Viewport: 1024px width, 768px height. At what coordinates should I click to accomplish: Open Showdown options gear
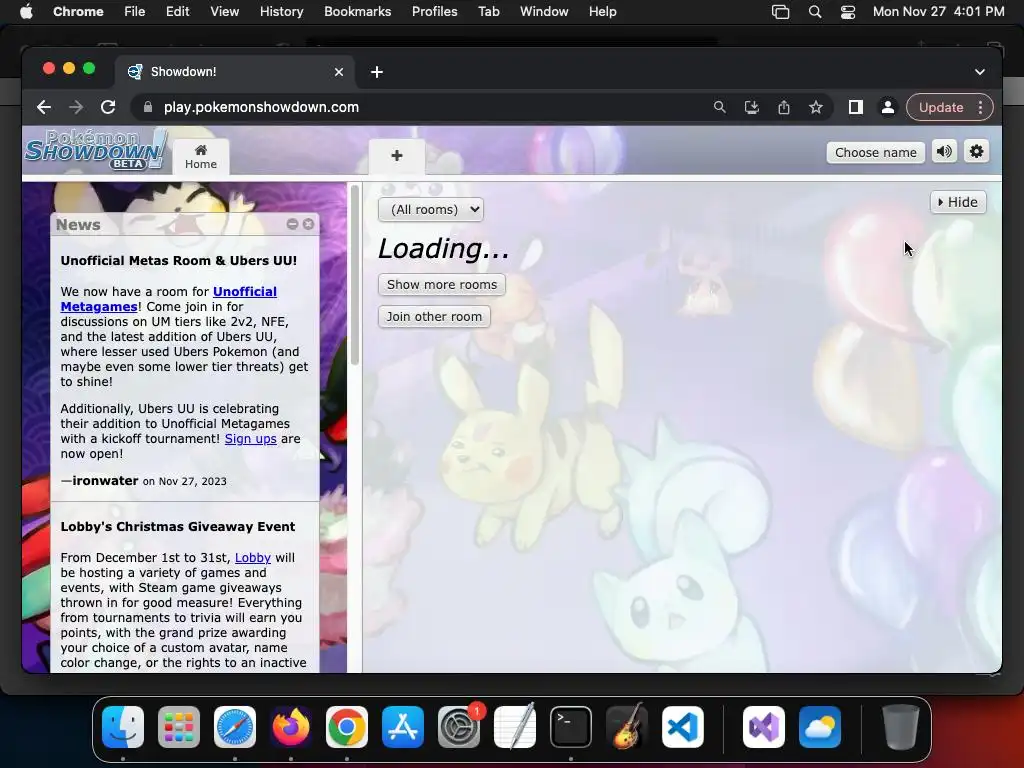coord(976,152)
